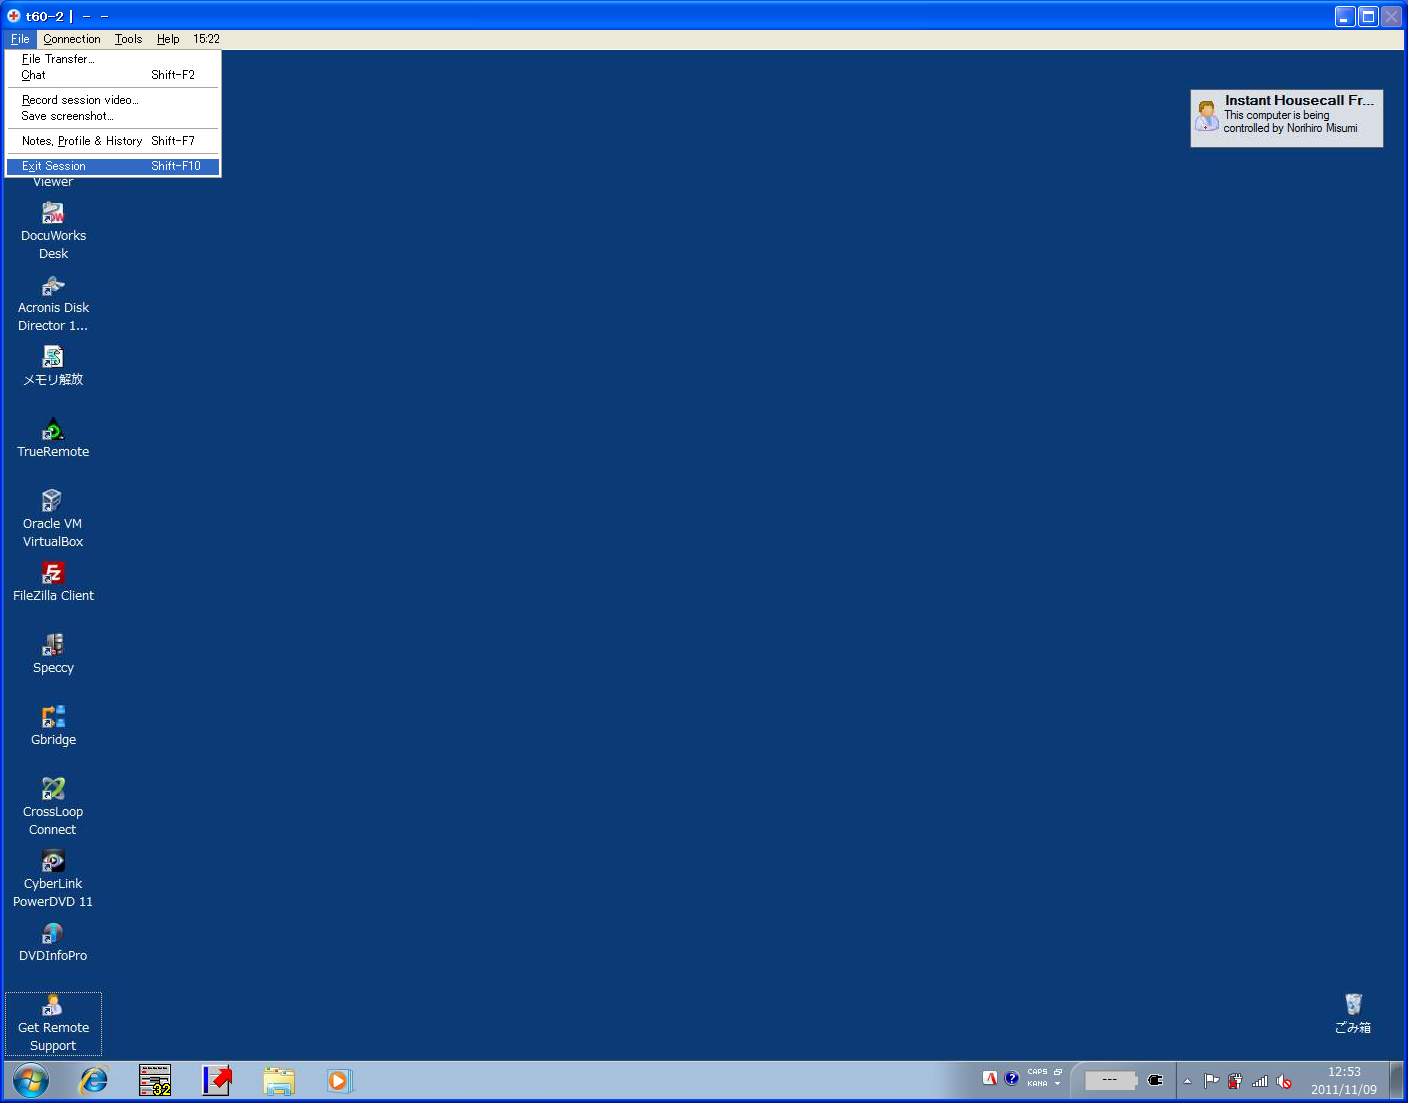Expand hidden system tray icons arrow
The height and width of the screenshot is (1103, 1408).
click(1187, 1081)
